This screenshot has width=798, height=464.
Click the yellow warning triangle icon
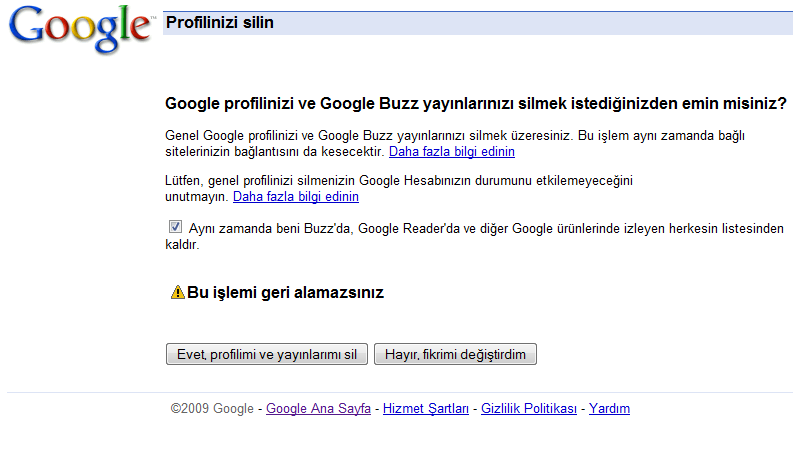[x=178, y=293]
